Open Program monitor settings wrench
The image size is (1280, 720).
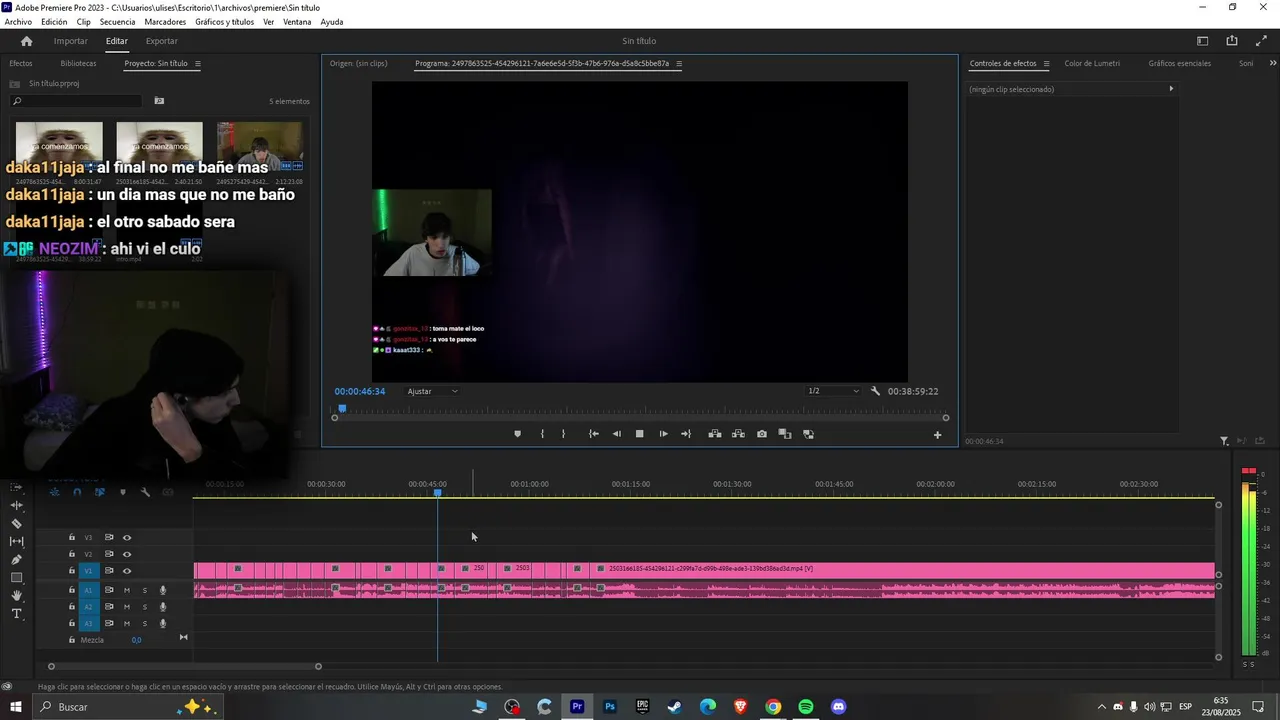pyautogui.click(x=875, y=391)
